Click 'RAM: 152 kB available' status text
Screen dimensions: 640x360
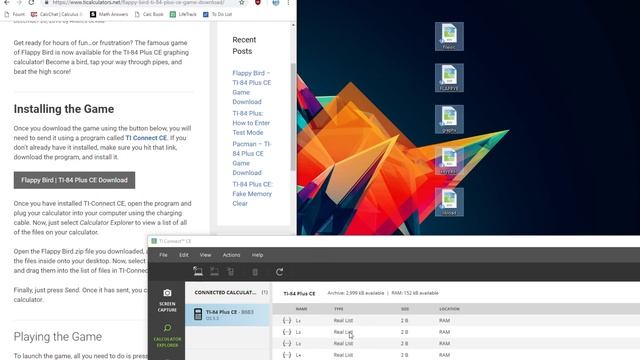(415, 293)
